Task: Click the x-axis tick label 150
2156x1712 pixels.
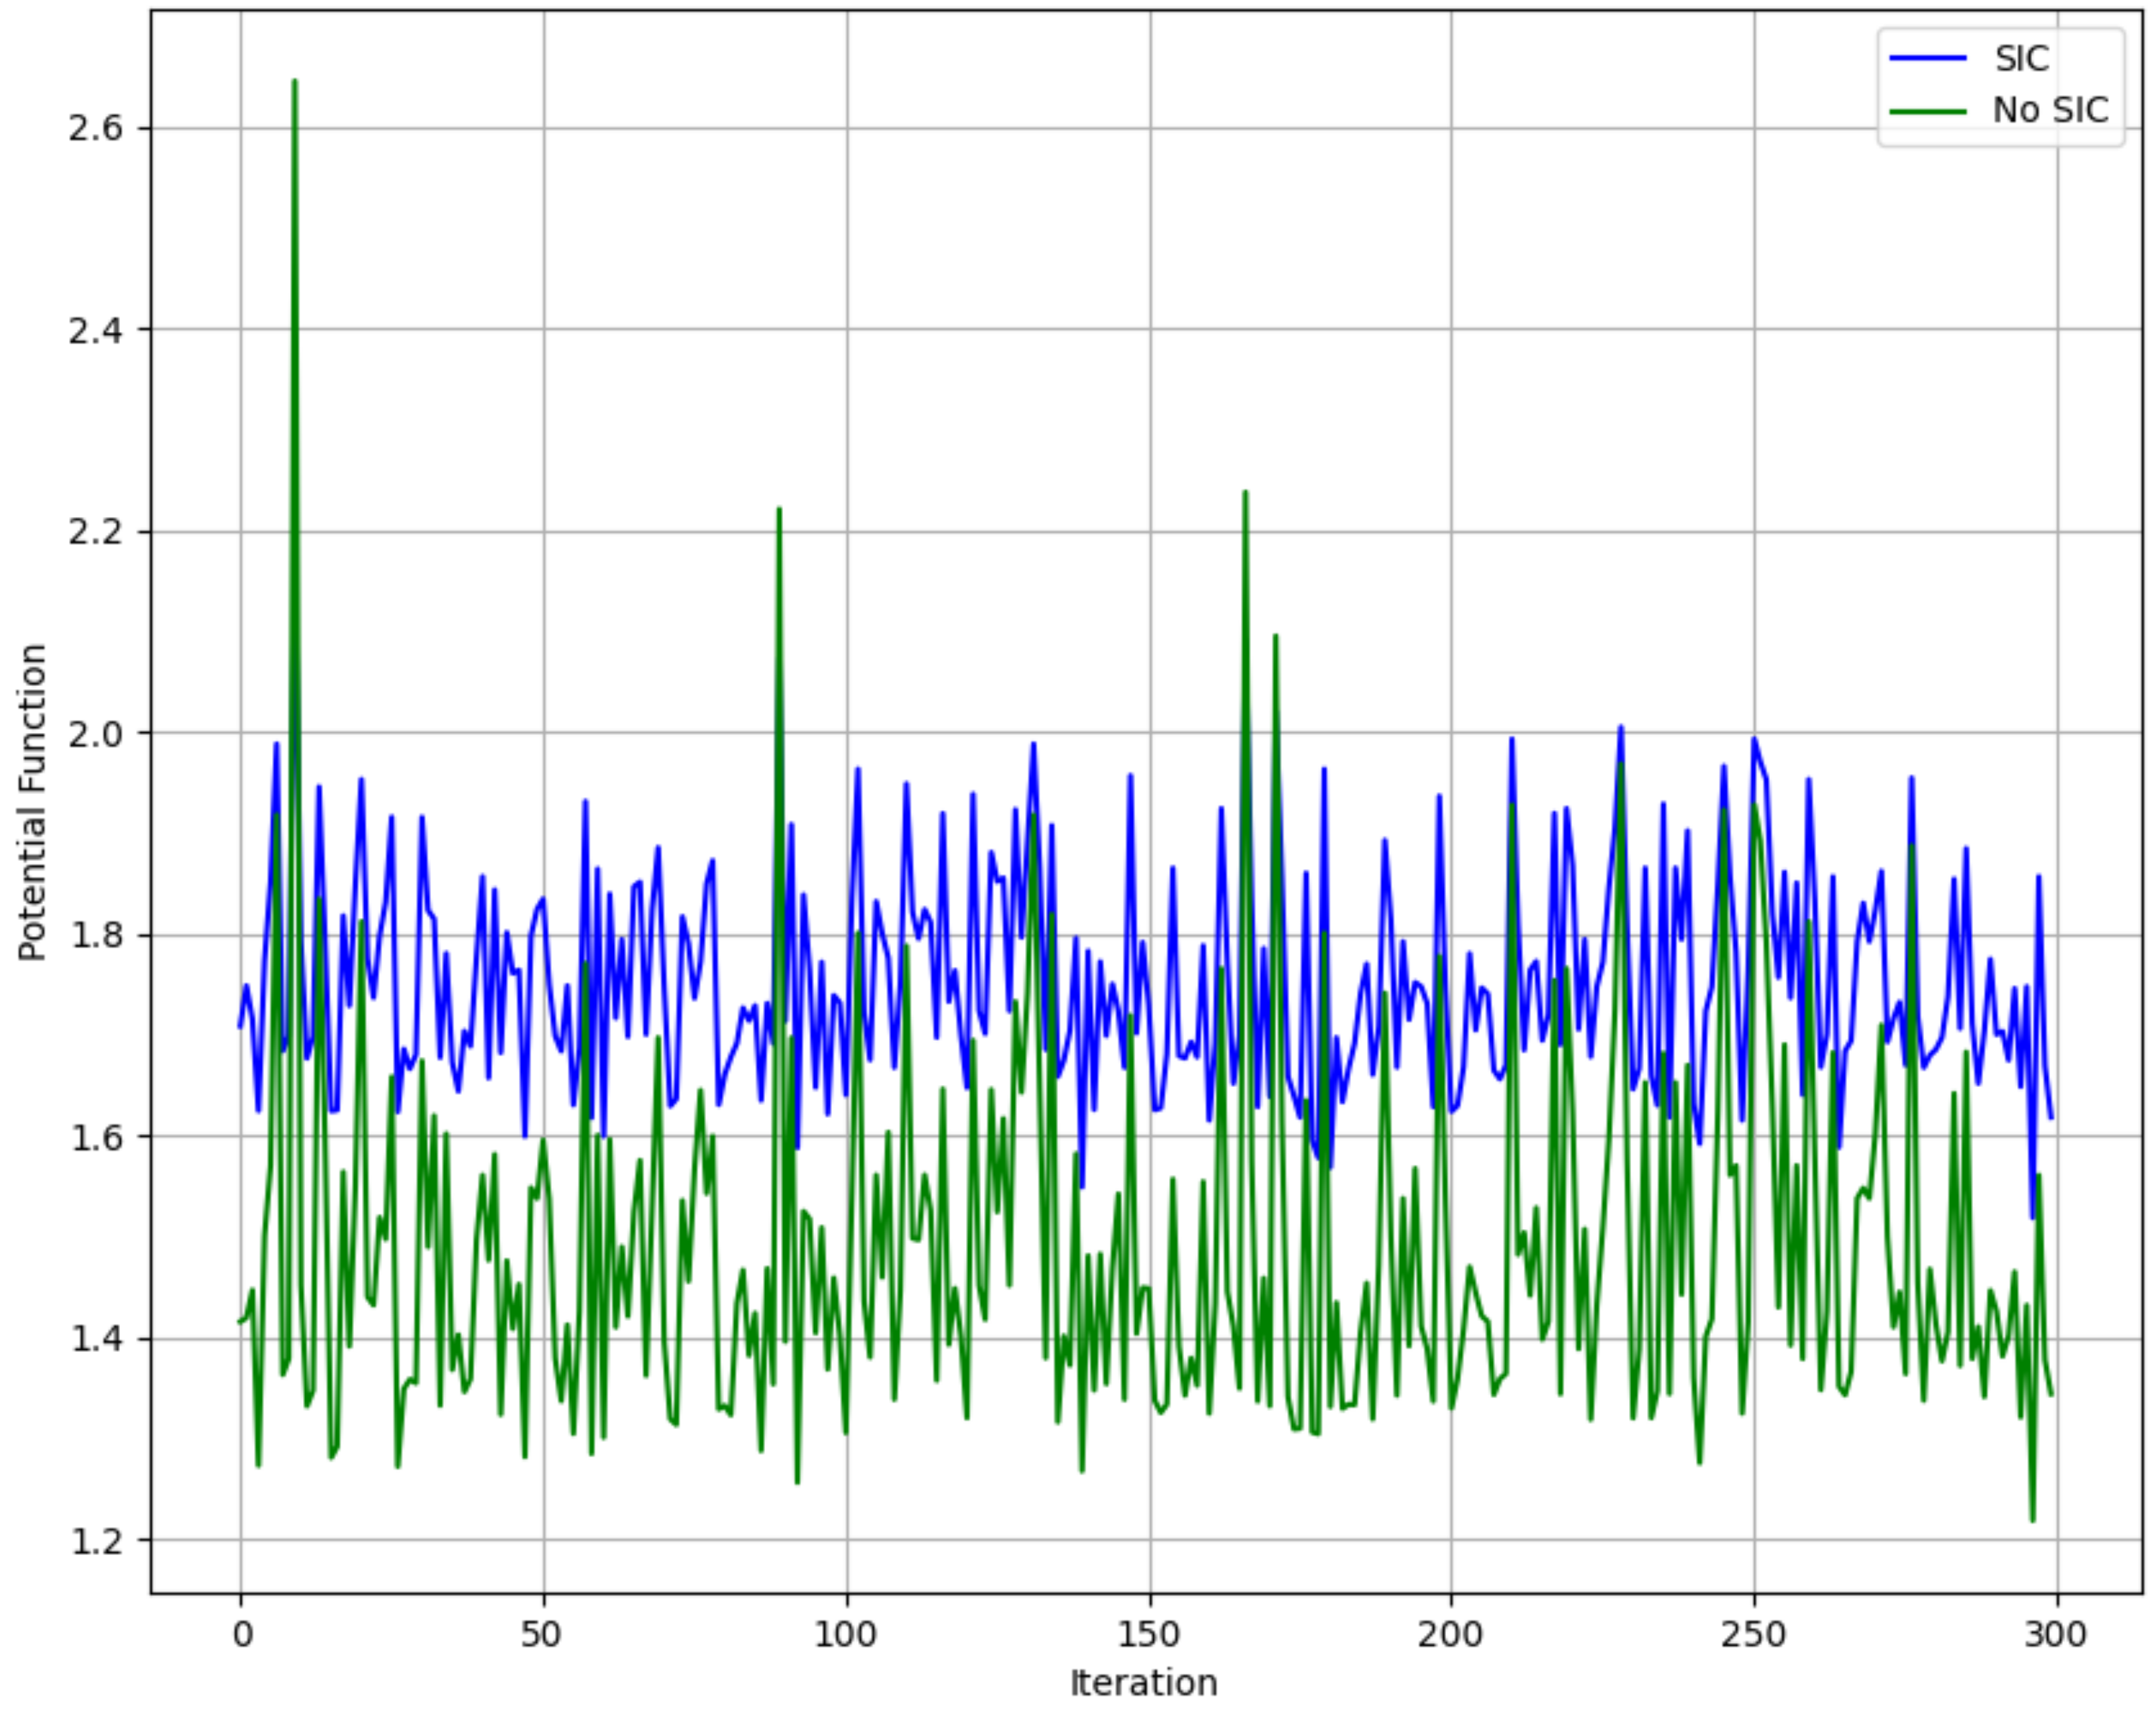Action: tap(1149, 1634)
